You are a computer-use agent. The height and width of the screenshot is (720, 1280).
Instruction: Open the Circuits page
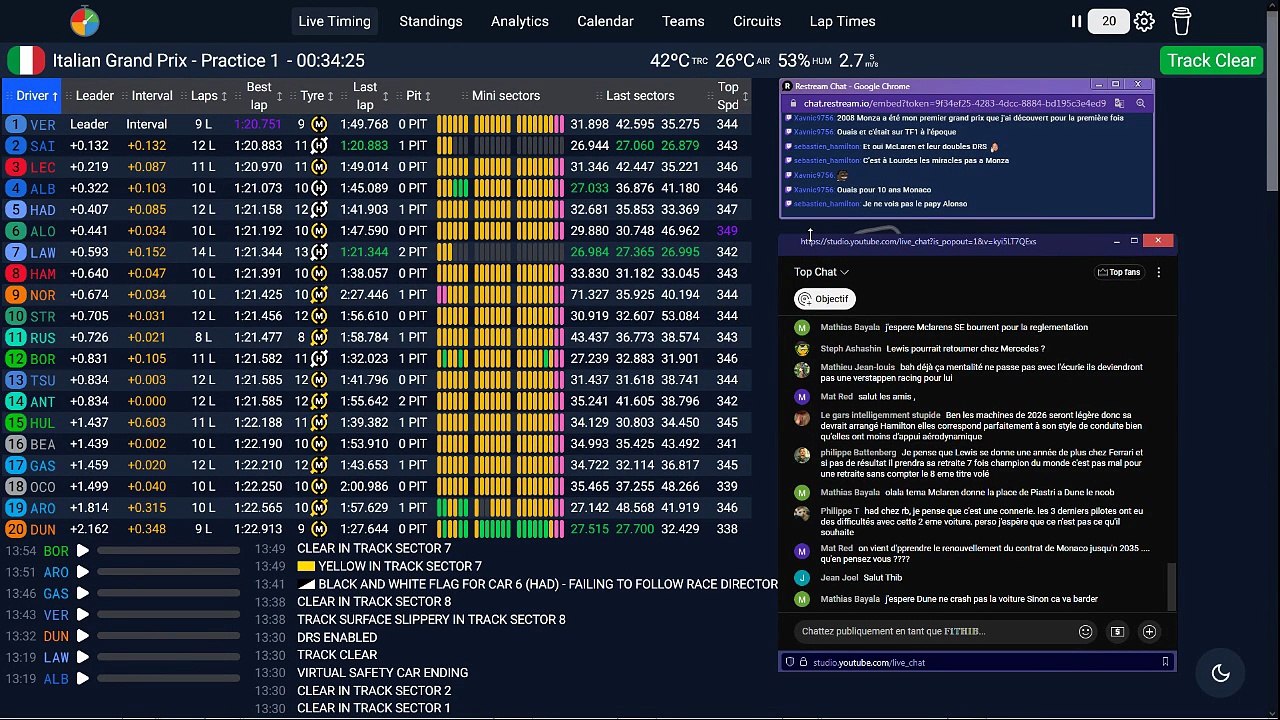[x=757, y=21]
